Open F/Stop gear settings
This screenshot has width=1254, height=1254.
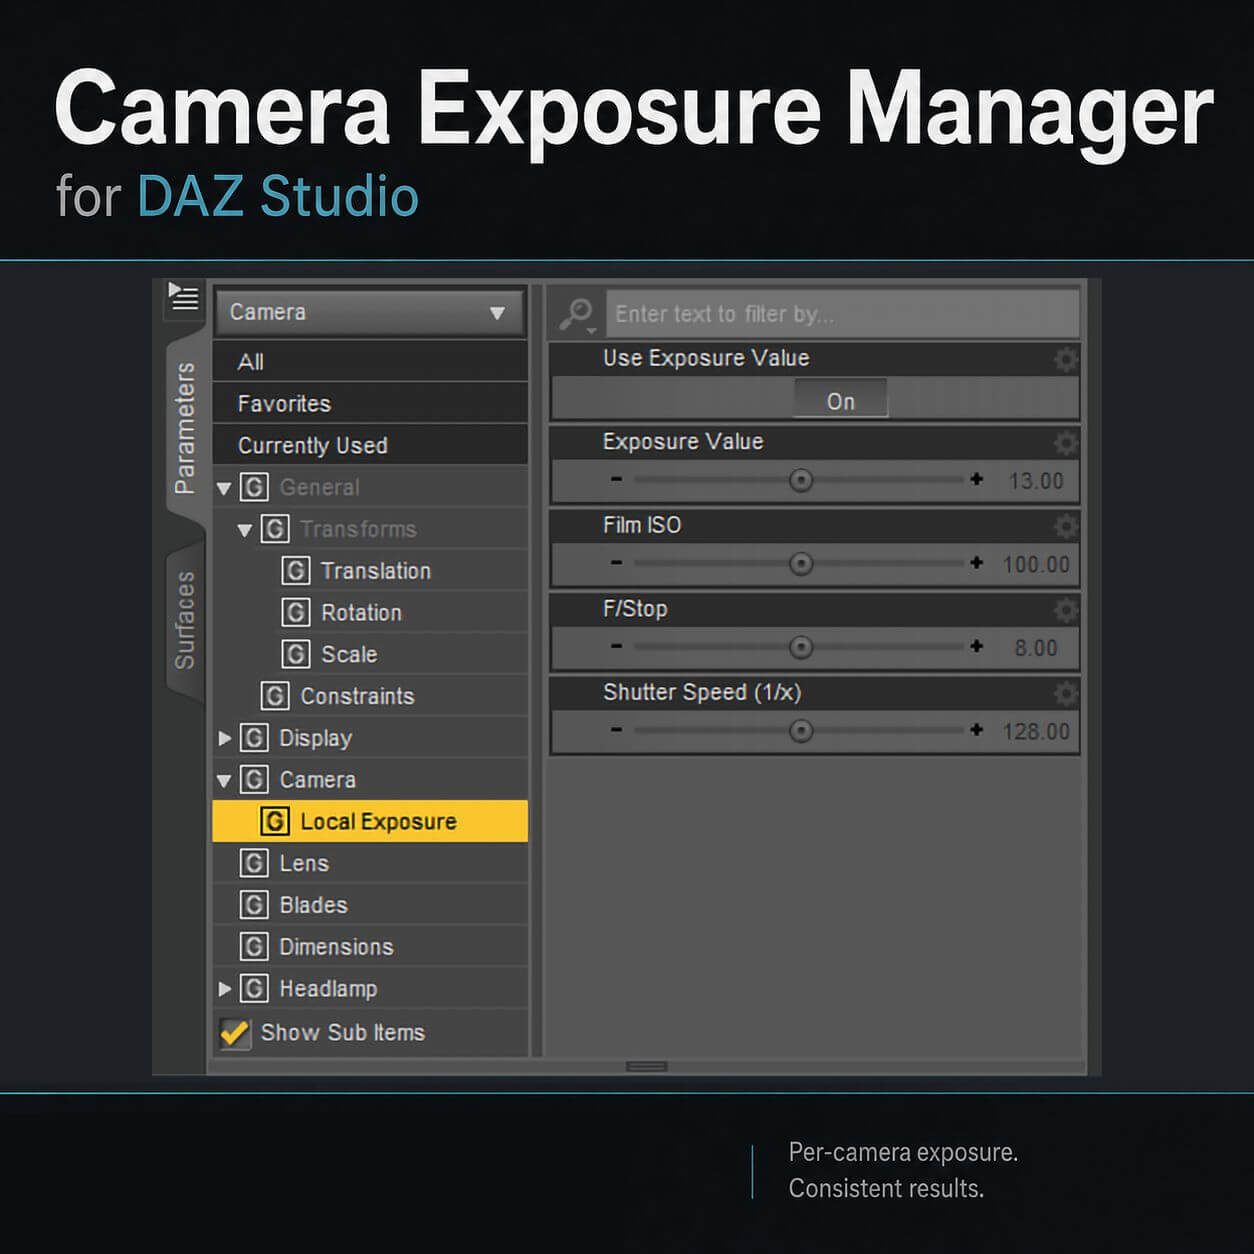1066,609
